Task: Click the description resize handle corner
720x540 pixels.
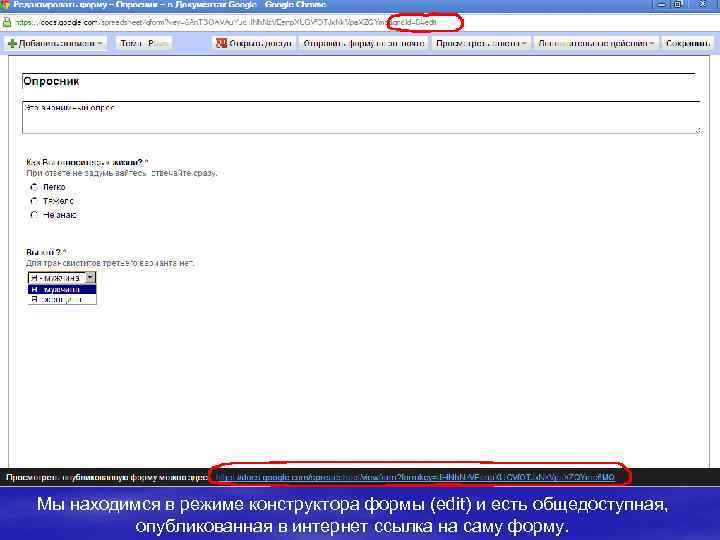Action: [699, 131]
